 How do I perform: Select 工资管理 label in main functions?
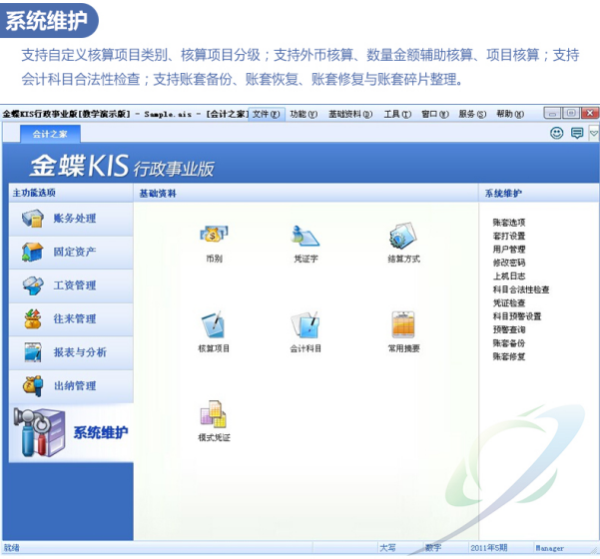[75, 285]
